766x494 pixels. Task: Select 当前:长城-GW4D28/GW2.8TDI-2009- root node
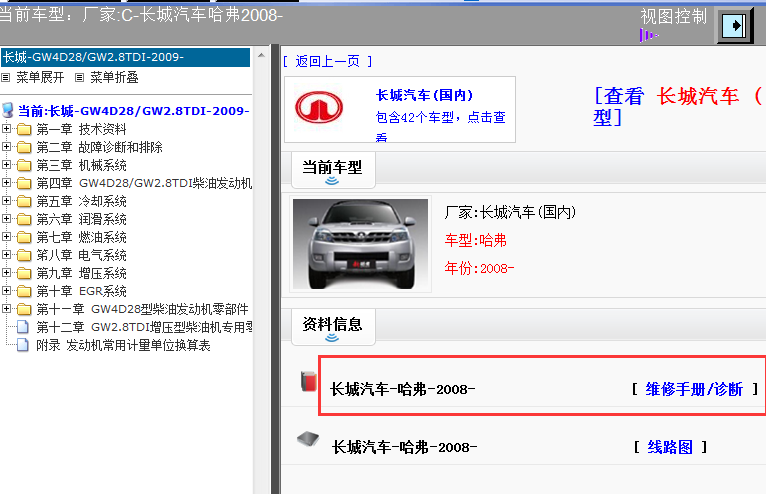pos(134,111)
